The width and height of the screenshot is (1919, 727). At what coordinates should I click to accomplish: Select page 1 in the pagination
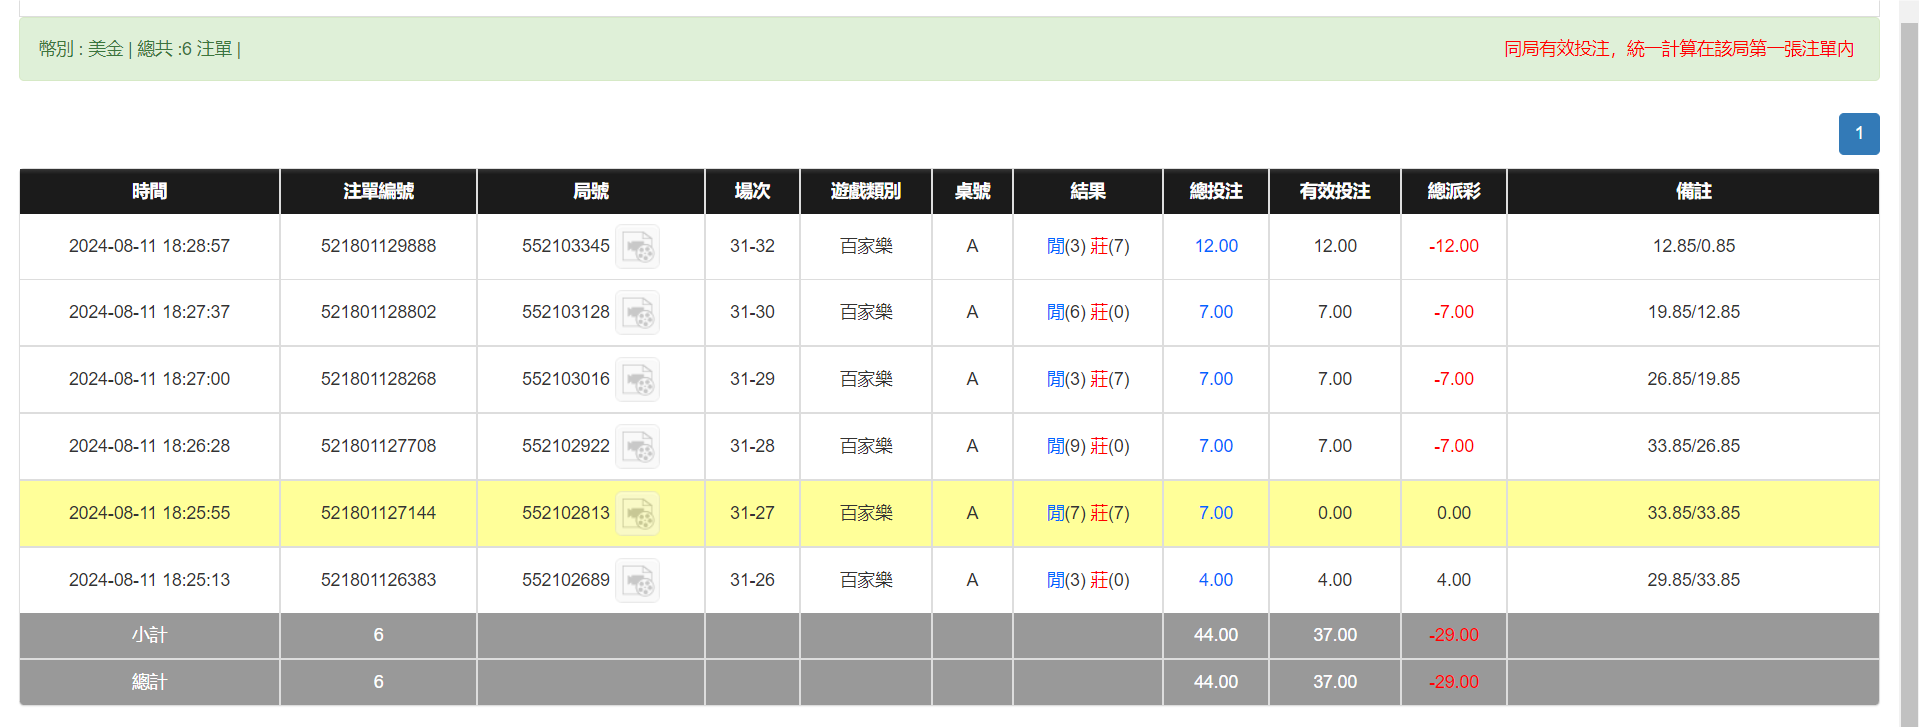tap(1858, 133)
